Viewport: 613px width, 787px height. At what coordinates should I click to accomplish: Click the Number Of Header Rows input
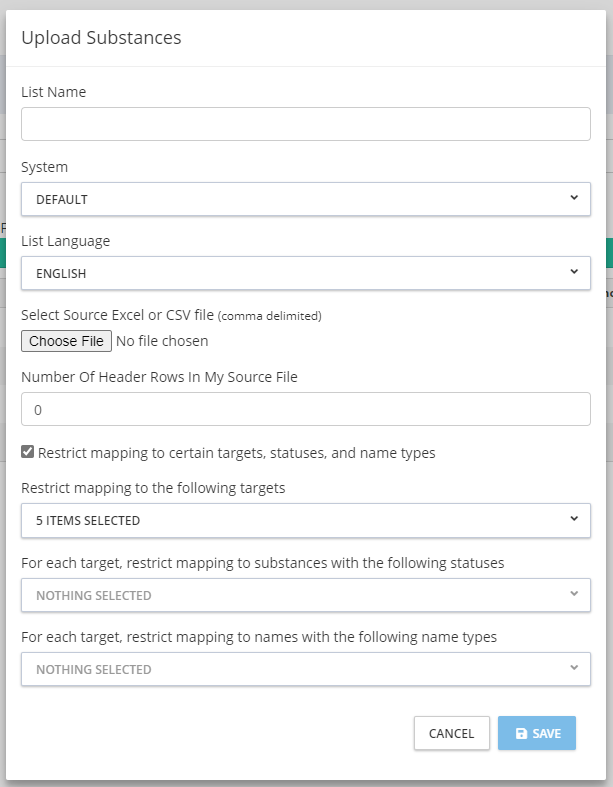[x=305, y=409]
